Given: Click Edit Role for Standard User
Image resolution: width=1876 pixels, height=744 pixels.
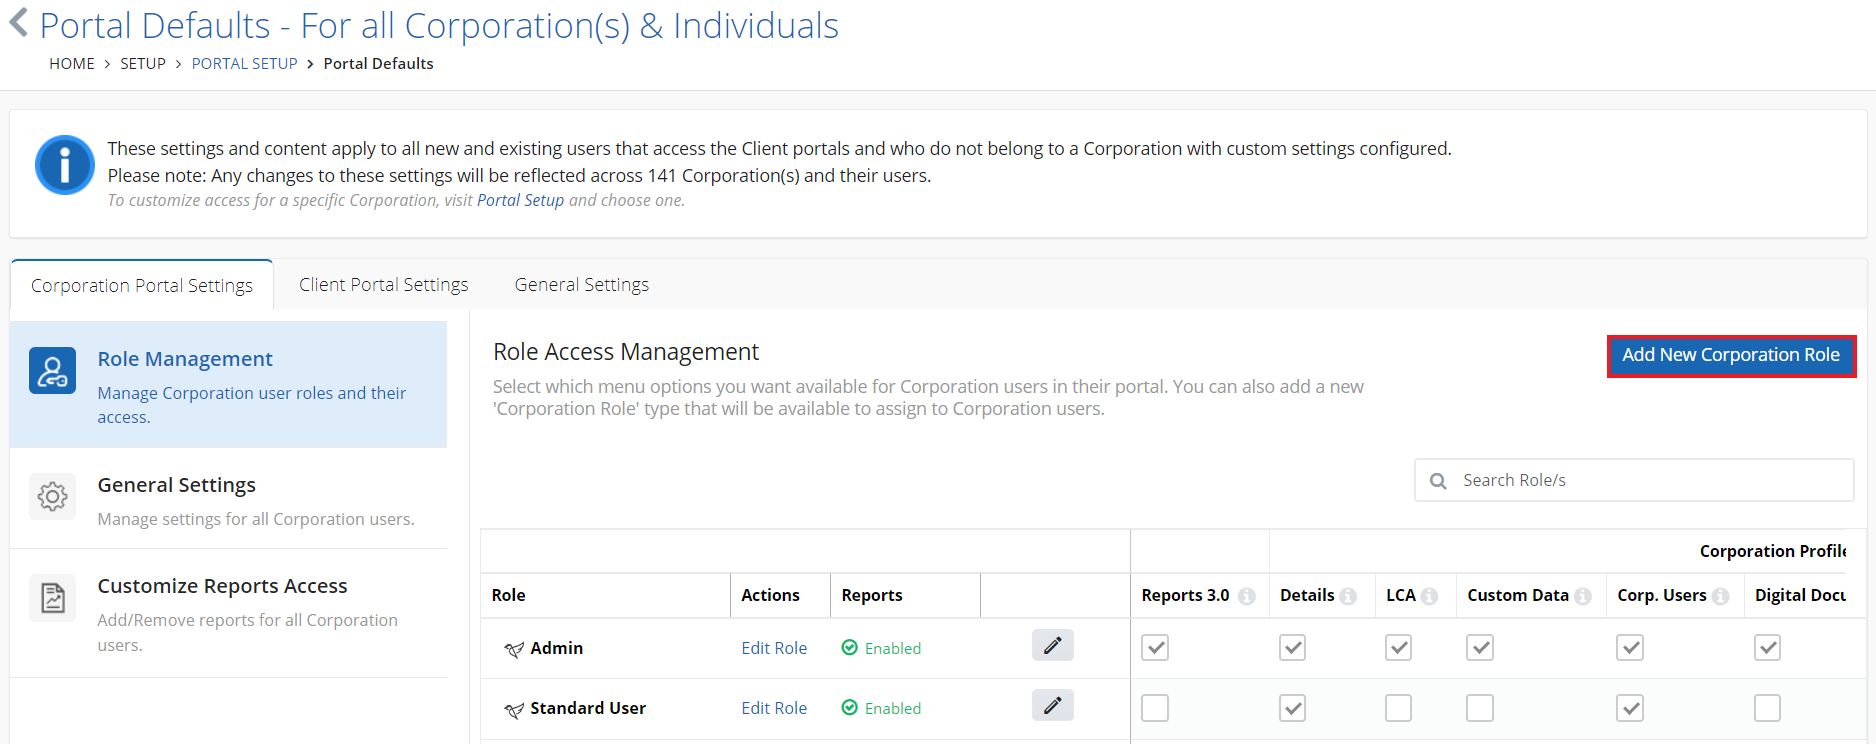Looking at the screenshot, I should 774,708.
